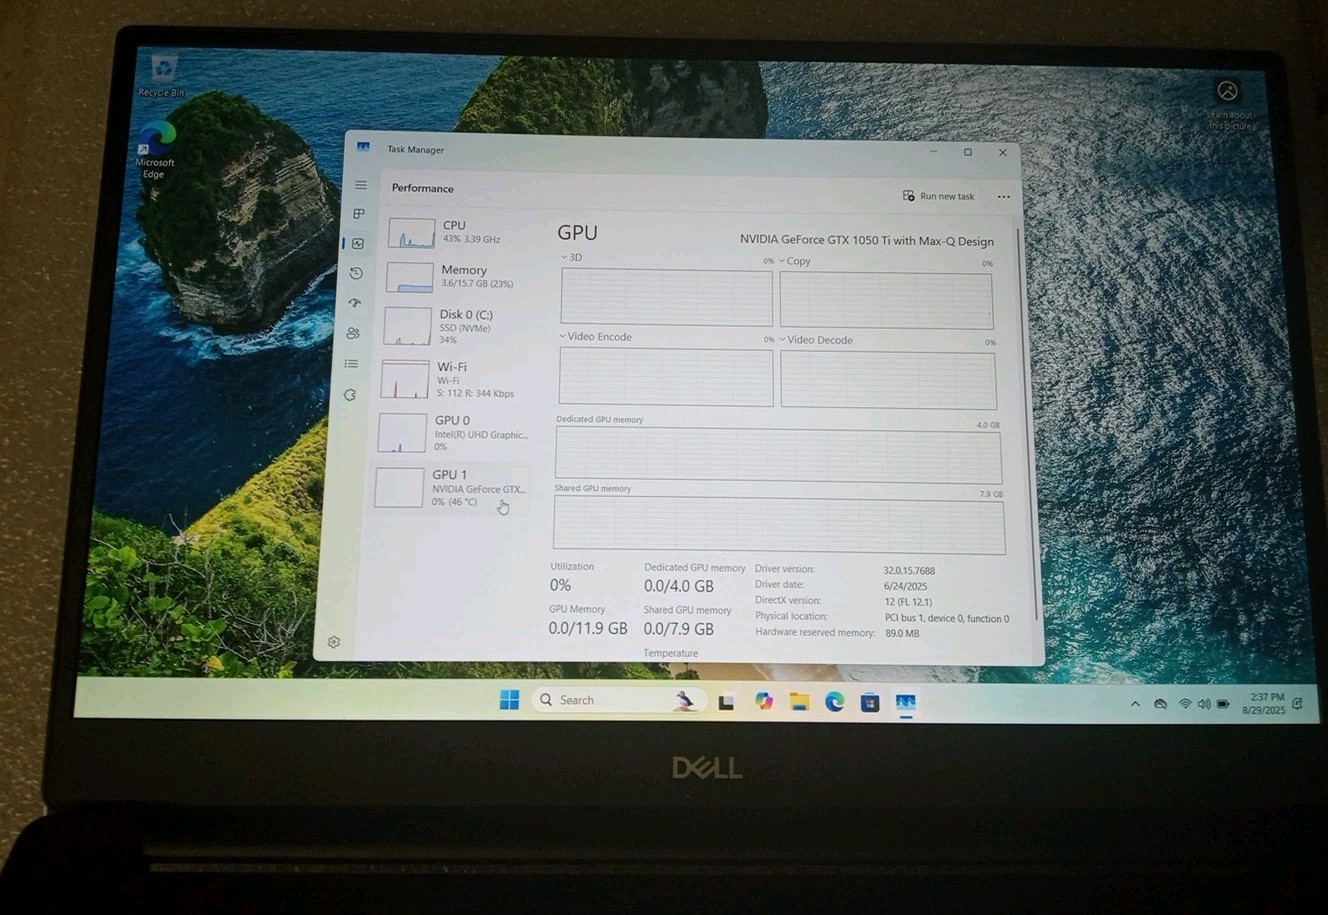Screen dimensions: 1328x915
Task: Click the 3D engine usage graph
Action: tap(666, 297)
